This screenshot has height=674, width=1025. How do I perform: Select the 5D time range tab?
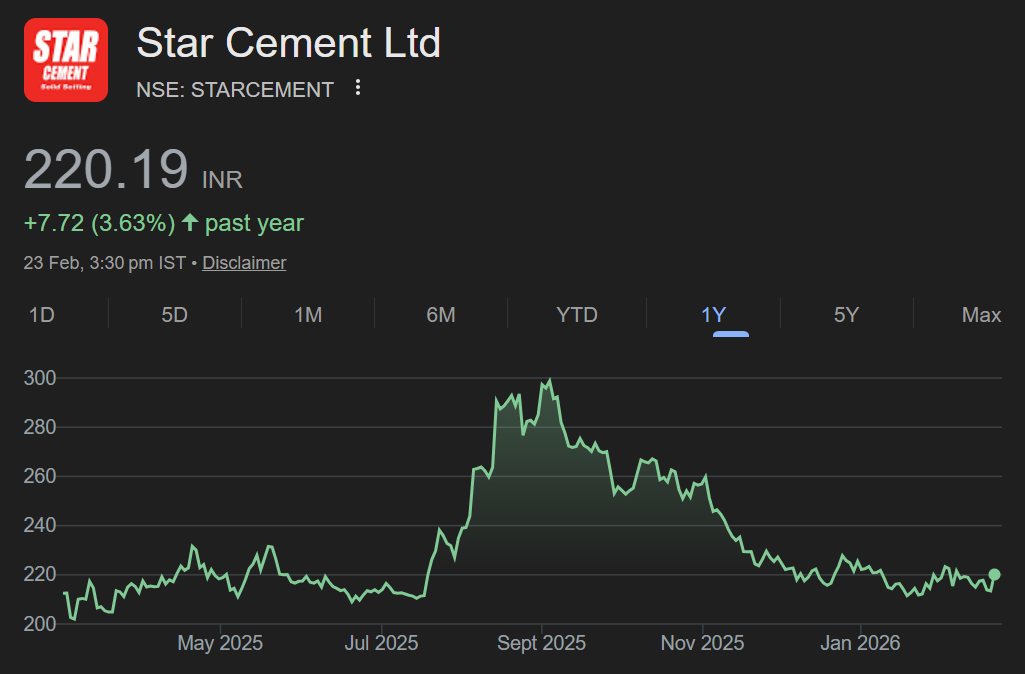(174, 314)
